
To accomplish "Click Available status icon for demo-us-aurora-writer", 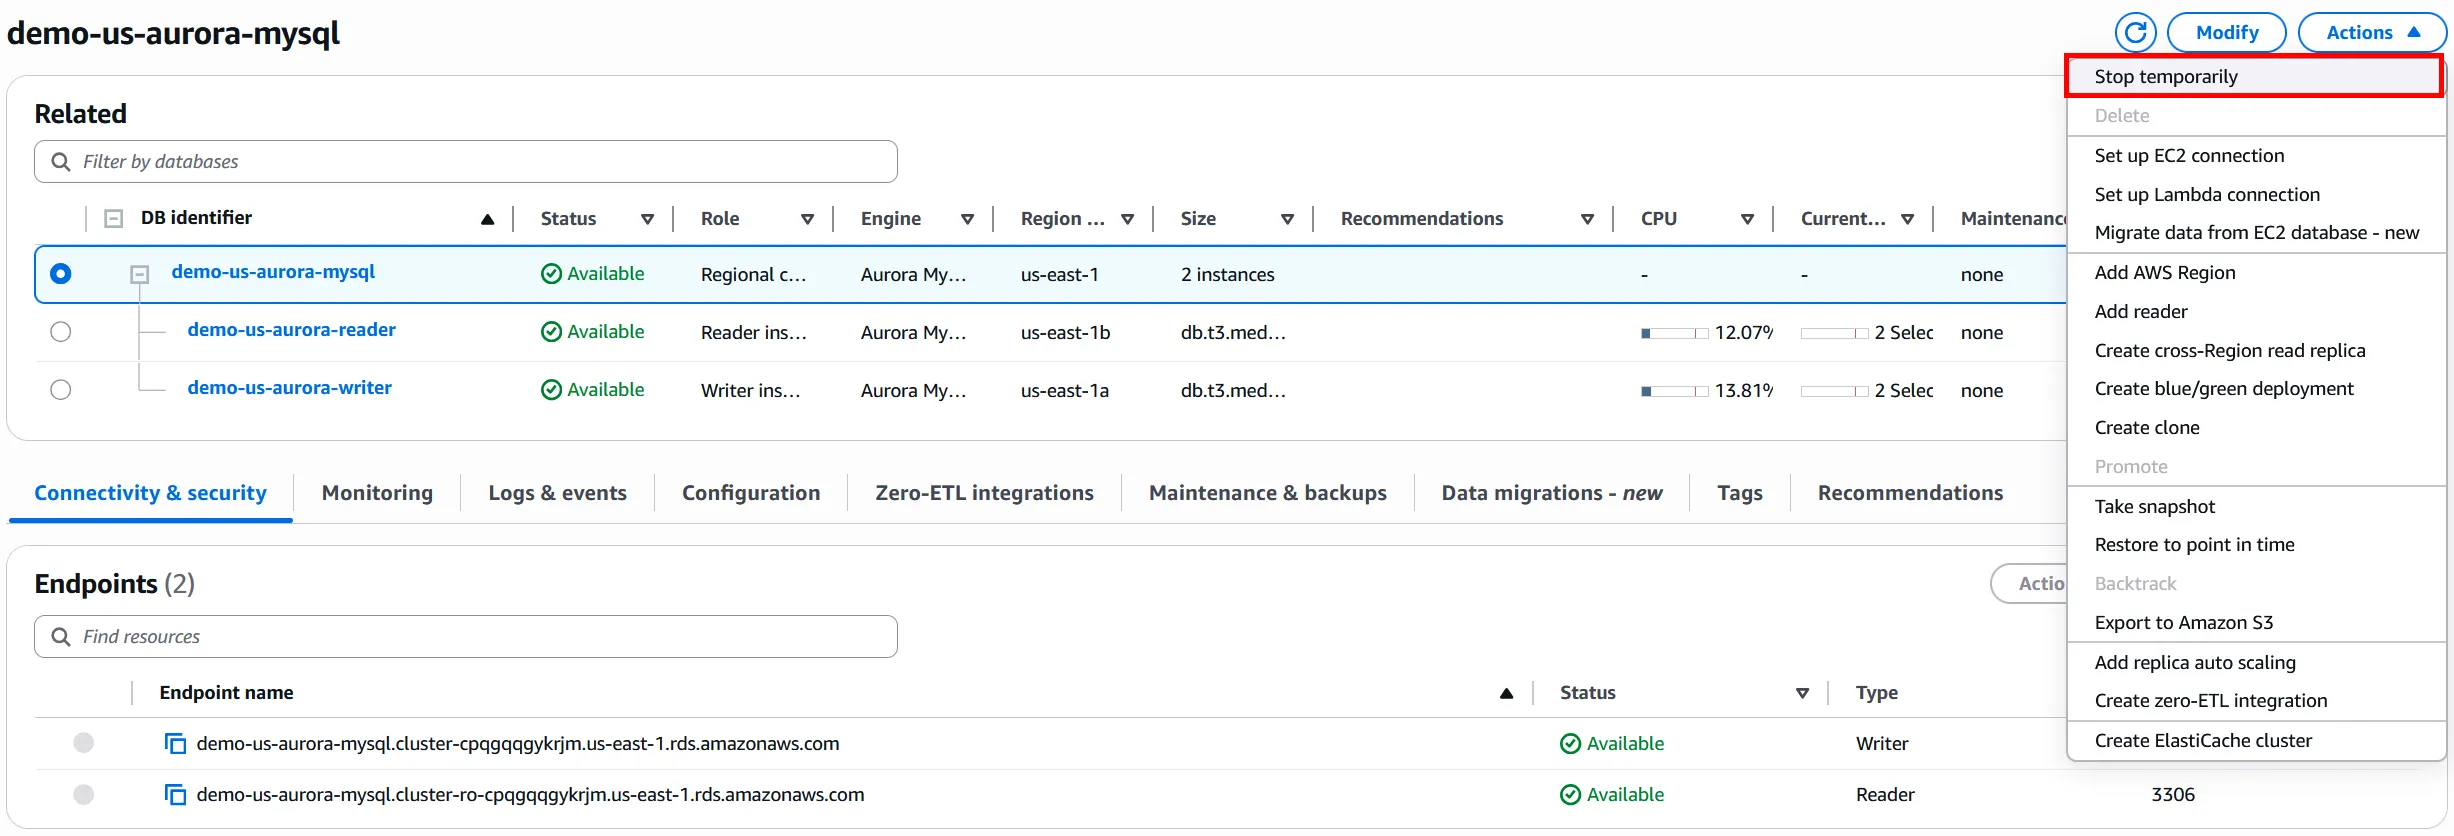I will click(551, 390).
